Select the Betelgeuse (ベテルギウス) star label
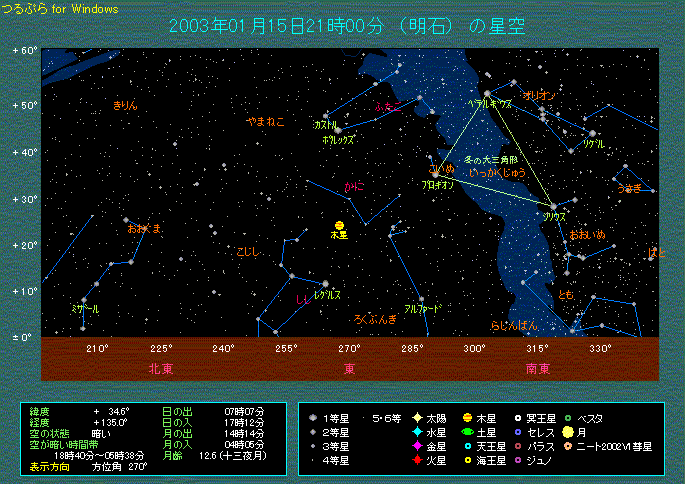The width and height of the screenshot is (685, 484). pos(489,103)
